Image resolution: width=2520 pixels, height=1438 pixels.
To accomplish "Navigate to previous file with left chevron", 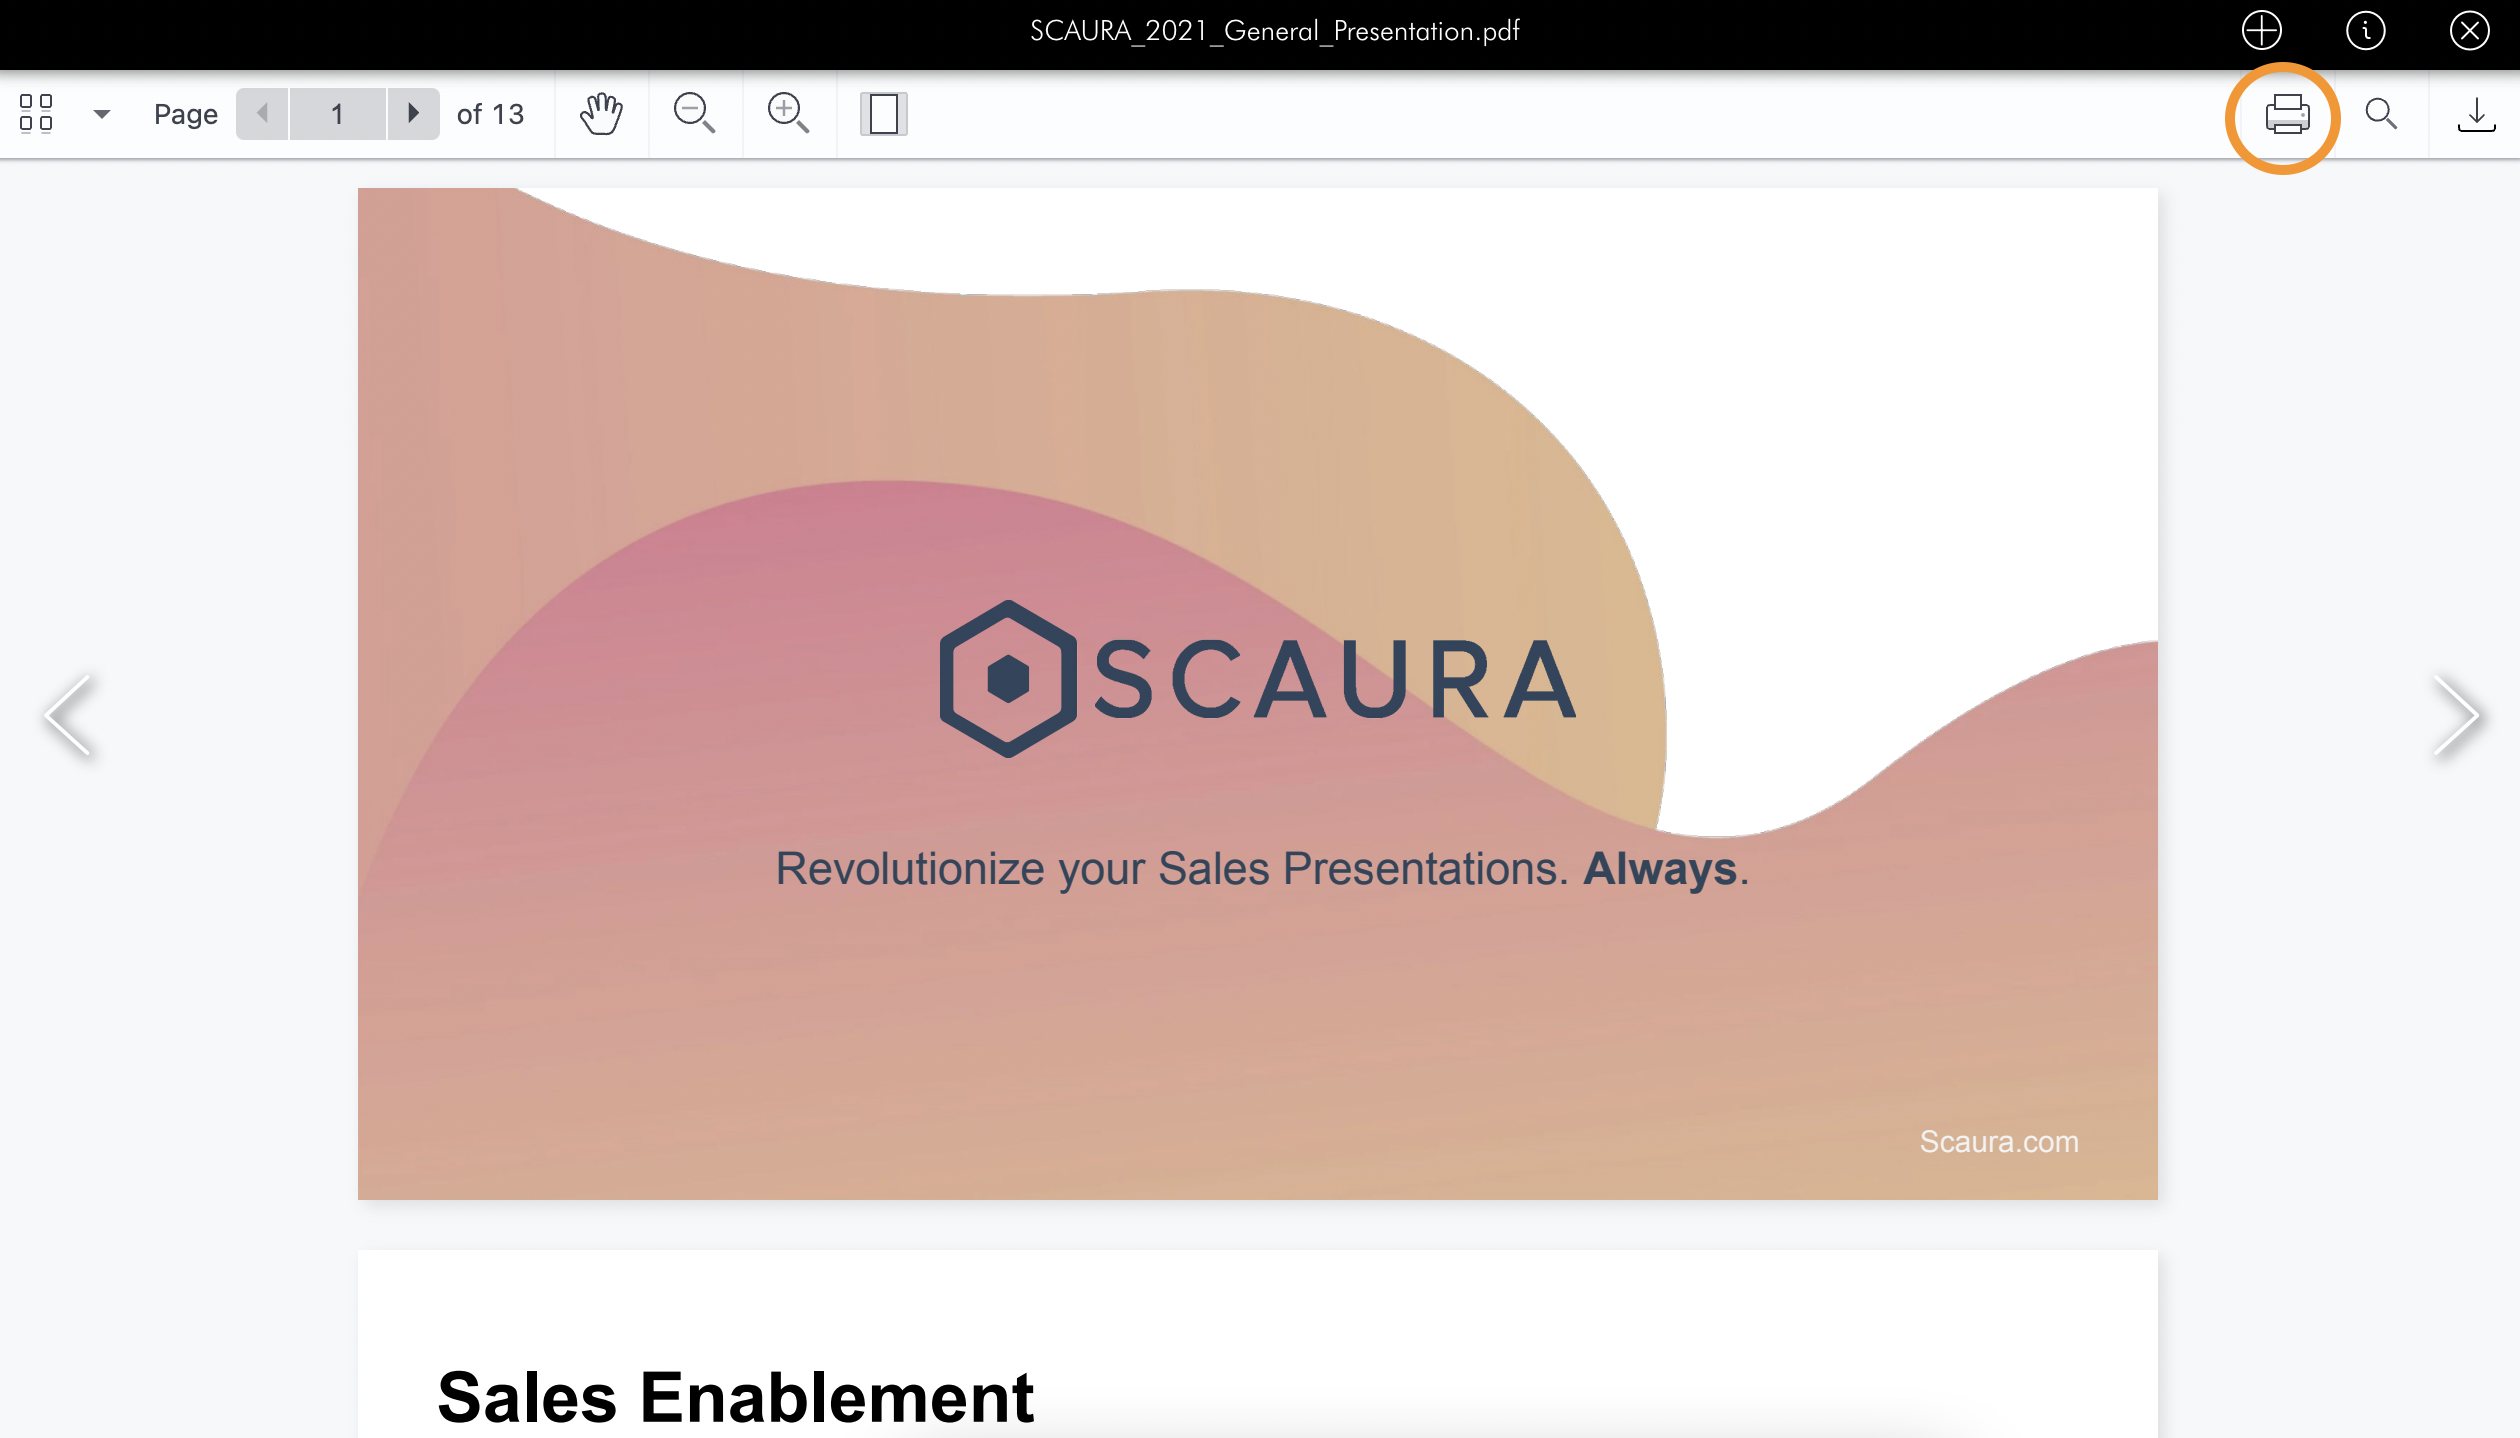I will pyautogui.click(x=69, y=714).
